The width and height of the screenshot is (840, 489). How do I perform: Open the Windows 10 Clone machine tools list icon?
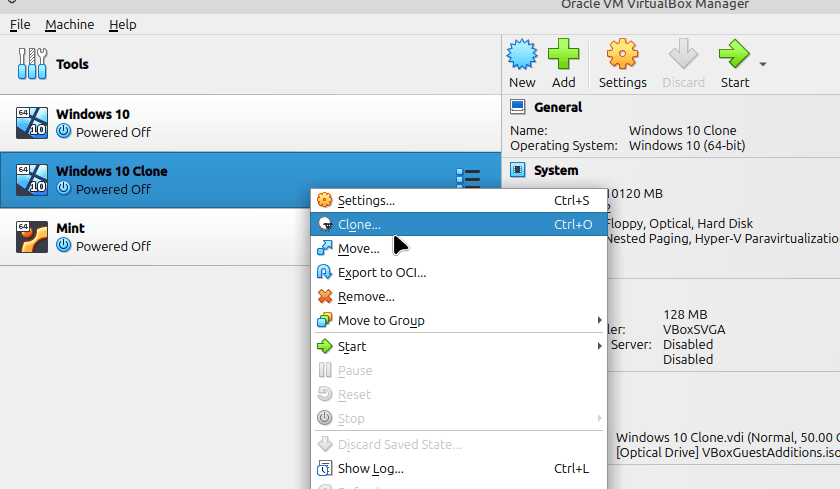(x=468, y=178)
